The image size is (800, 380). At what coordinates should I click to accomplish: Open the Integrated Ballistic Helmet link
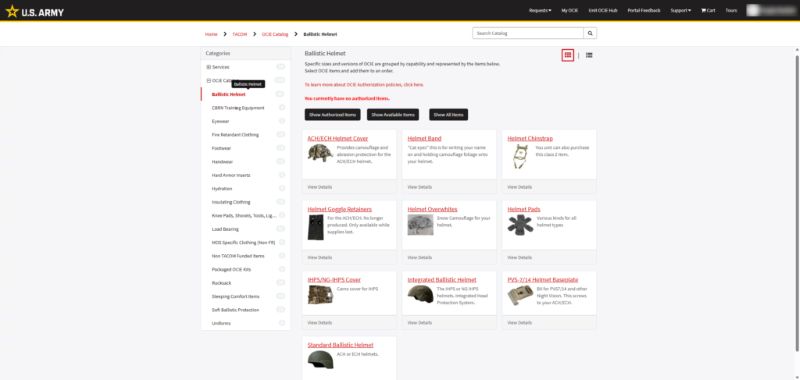point(442,280)
